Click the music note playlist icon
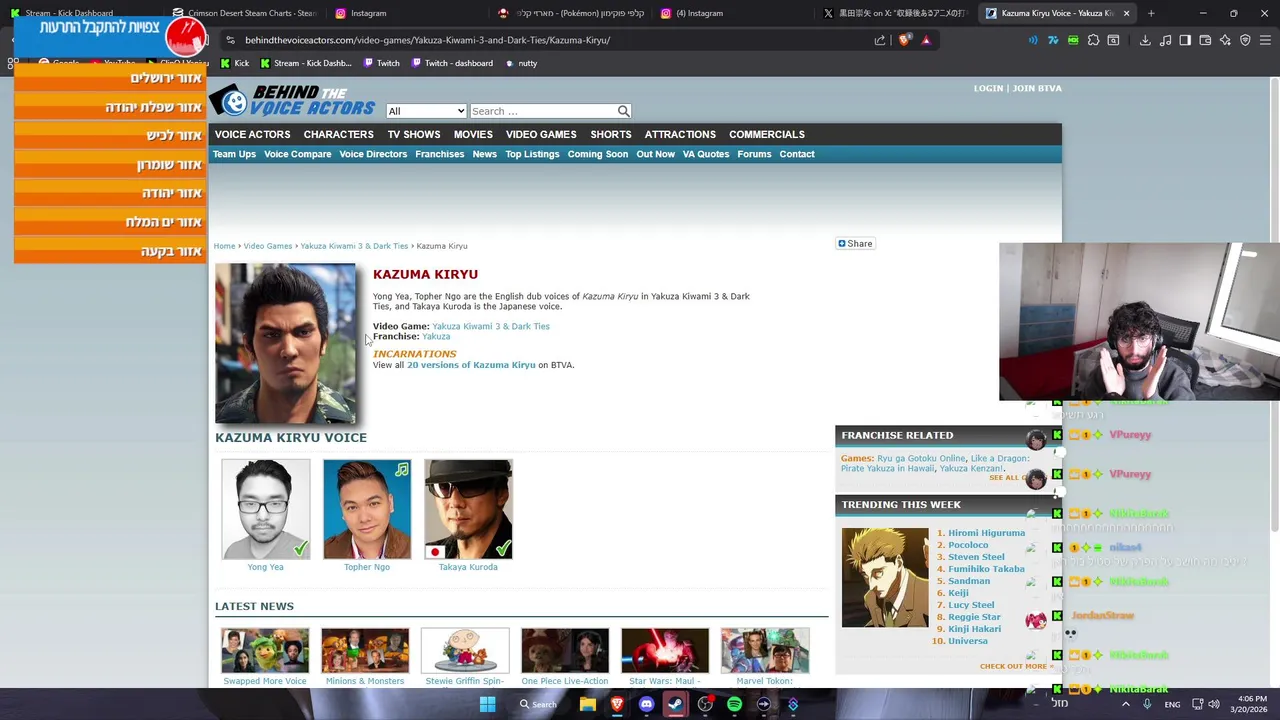 (x=1165, y=40)
